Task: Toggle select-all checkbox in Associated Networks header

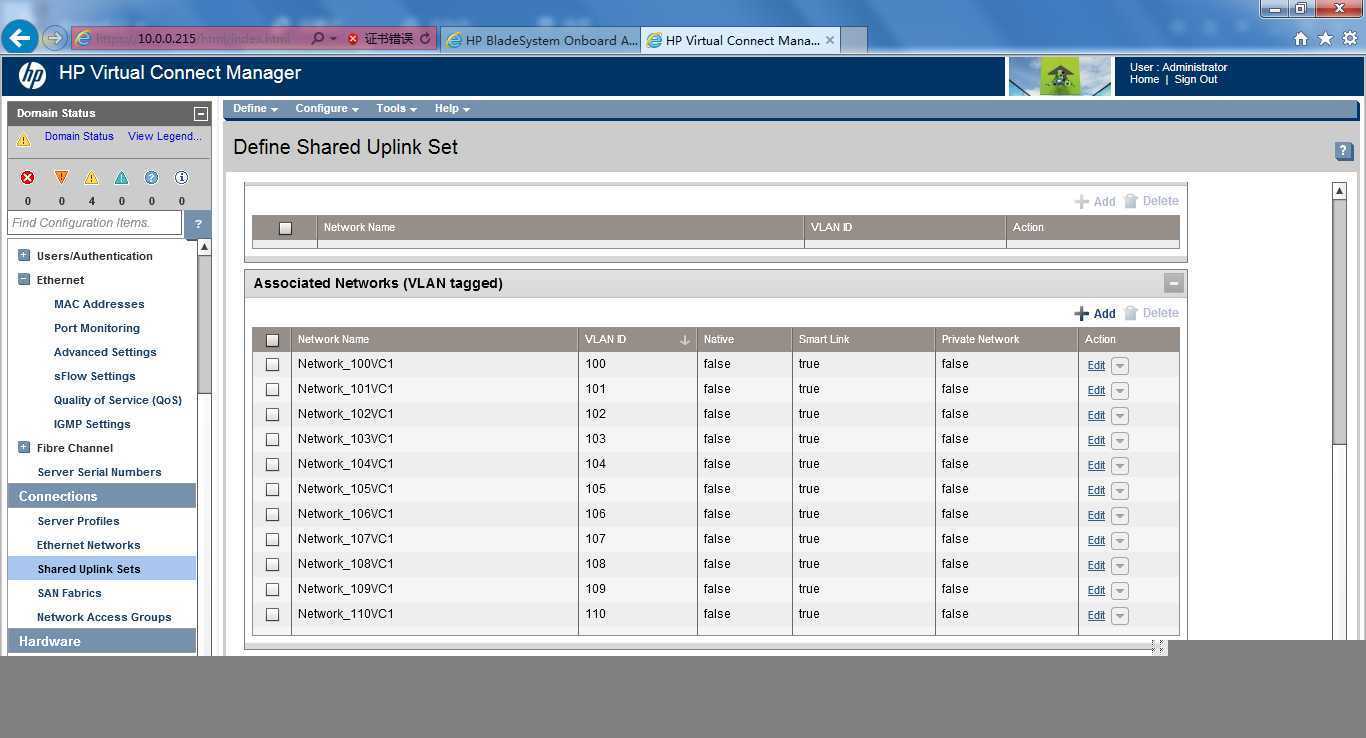Action: point(272,340)
